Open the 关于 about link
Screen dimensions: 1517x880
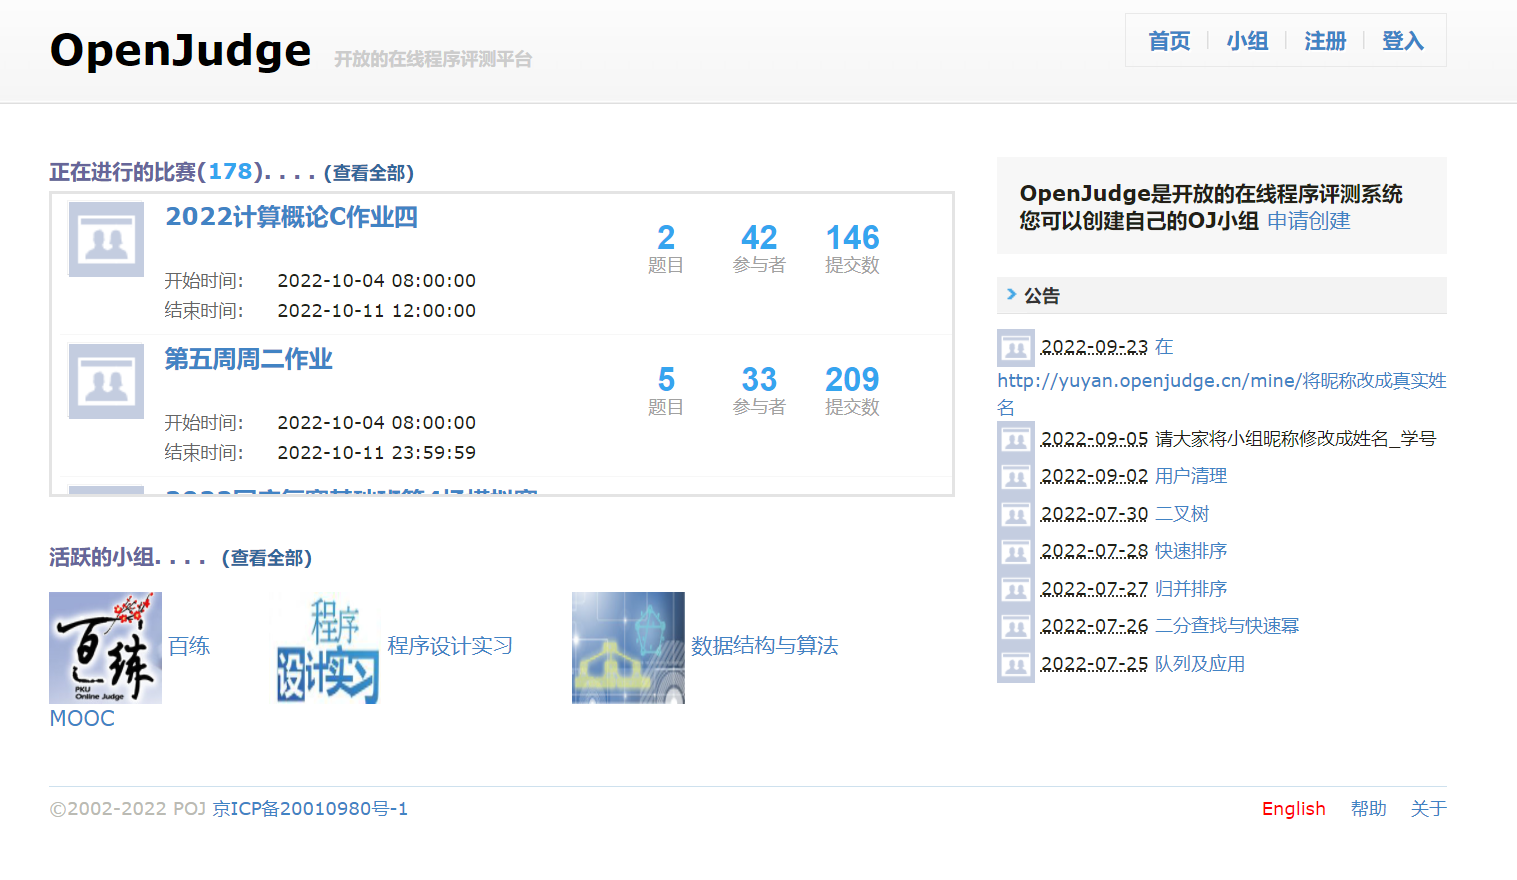[1429, 808]
